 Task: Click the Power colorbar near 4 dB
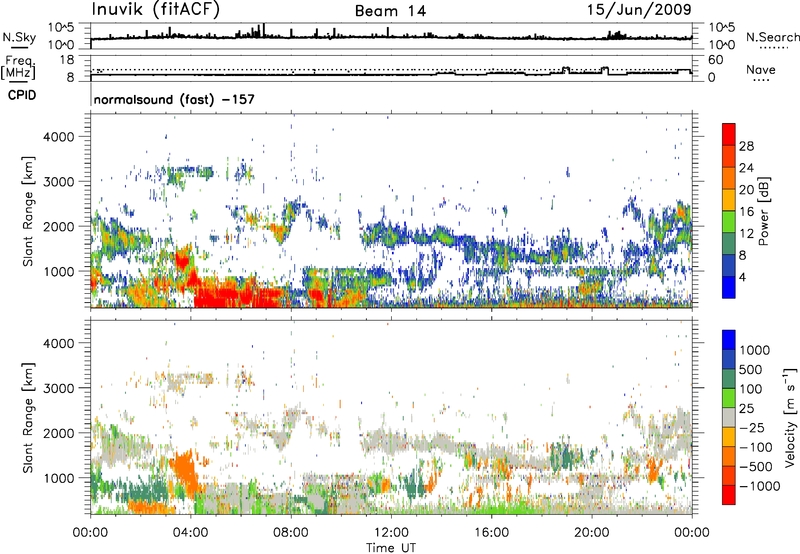[729, 276]
